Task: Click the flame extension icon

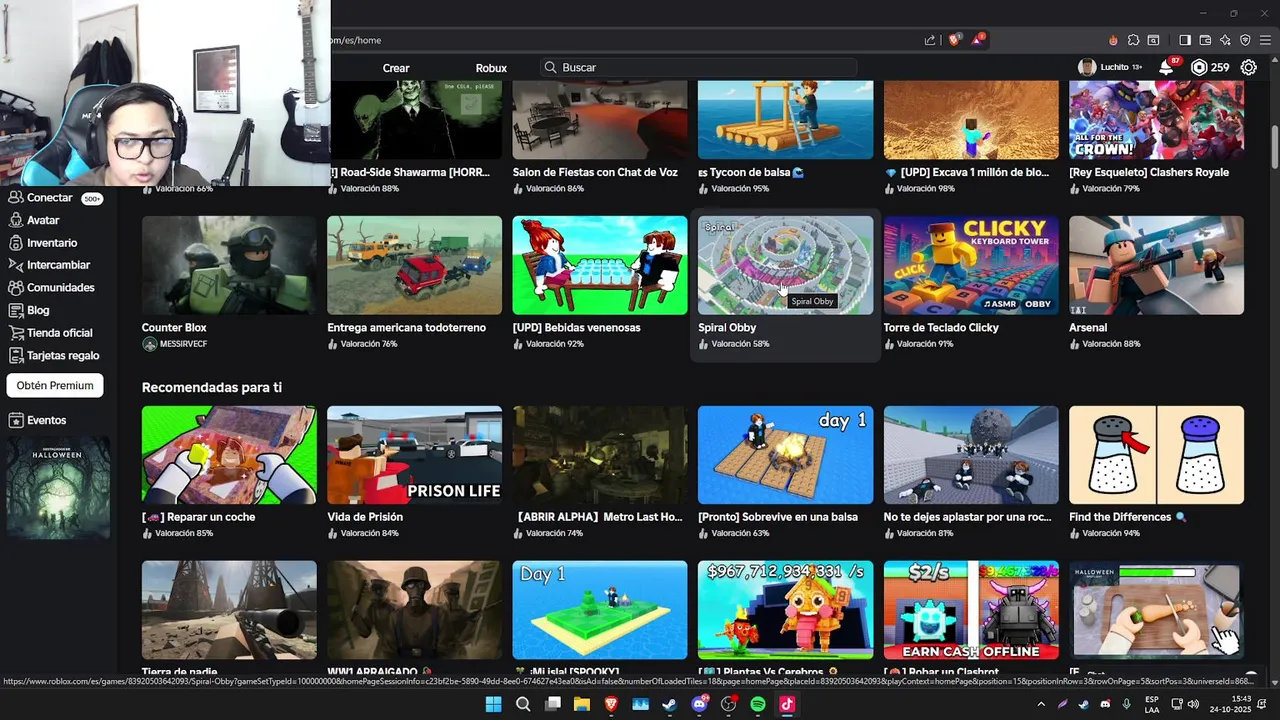Action: click(x=1113, y=40)
